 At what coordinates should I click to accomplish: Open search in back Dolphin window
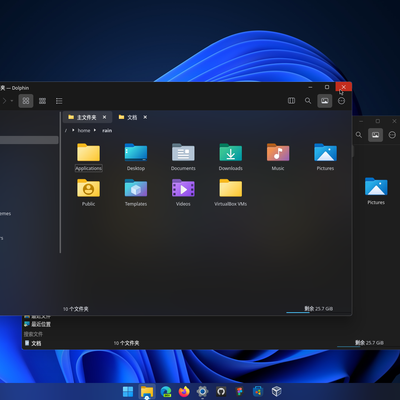point(359,135)
